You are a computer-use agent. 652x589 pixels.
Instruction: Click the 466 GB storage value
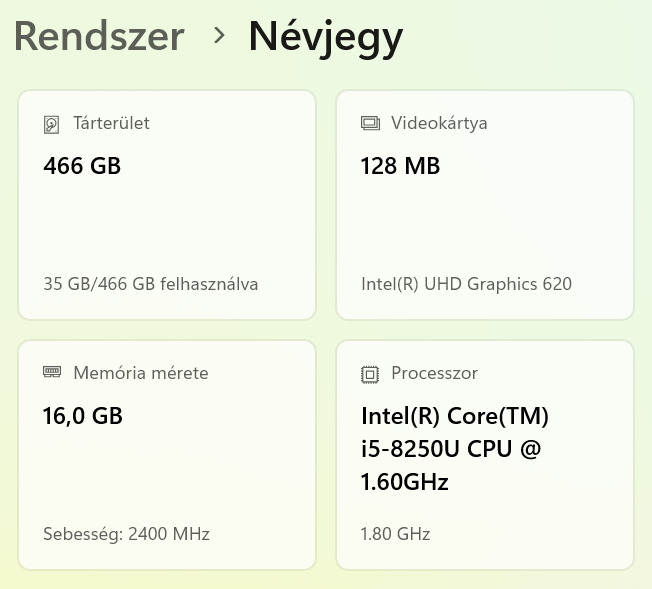[82, 166]
